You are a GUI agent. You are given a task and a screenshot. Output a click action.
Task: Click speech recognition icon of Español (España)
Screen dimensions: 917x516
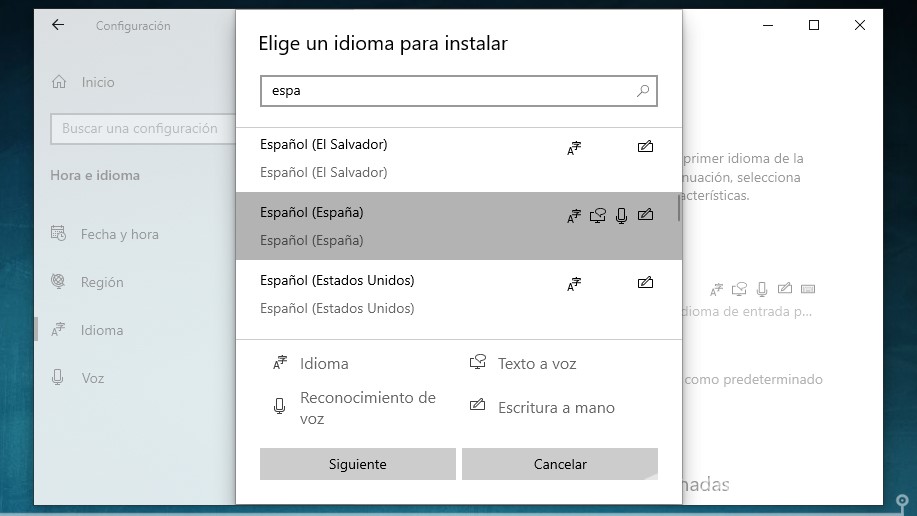(x=621, y=216)
